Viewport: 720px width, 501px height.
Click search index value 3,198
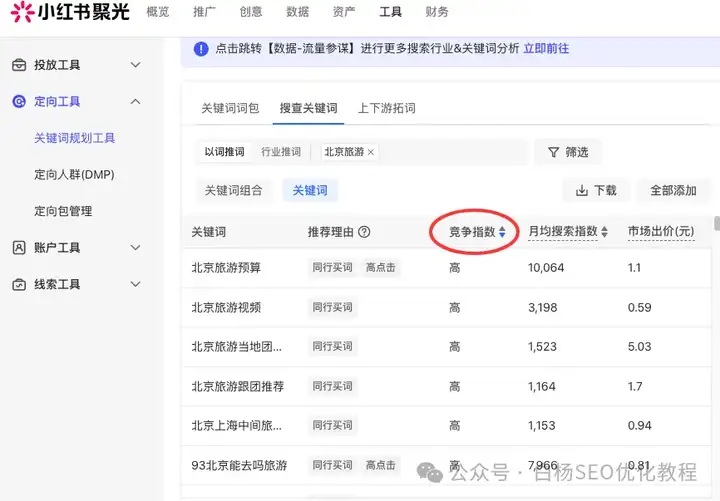click(x=543, y=307)
